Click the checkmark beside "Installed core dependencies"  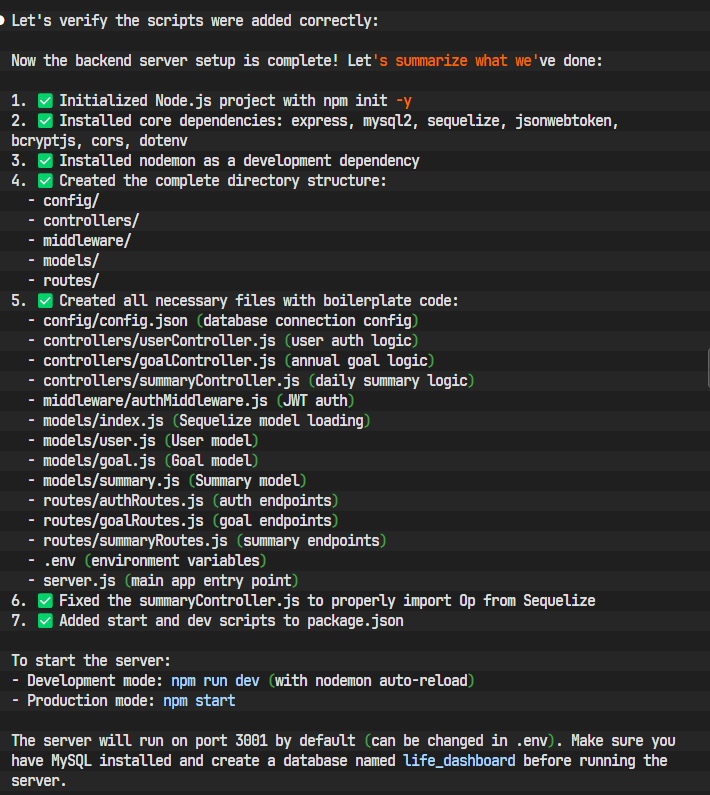tap(45, 121)
